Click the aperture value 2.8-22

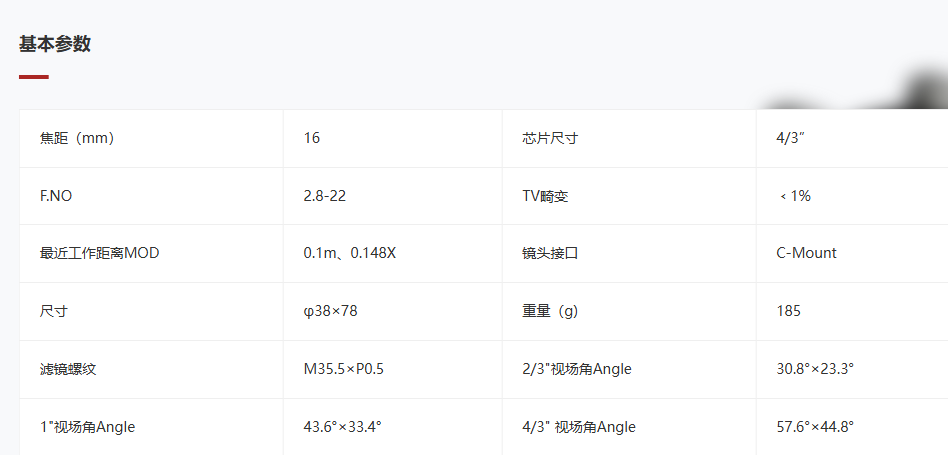[x=325, y=196]
